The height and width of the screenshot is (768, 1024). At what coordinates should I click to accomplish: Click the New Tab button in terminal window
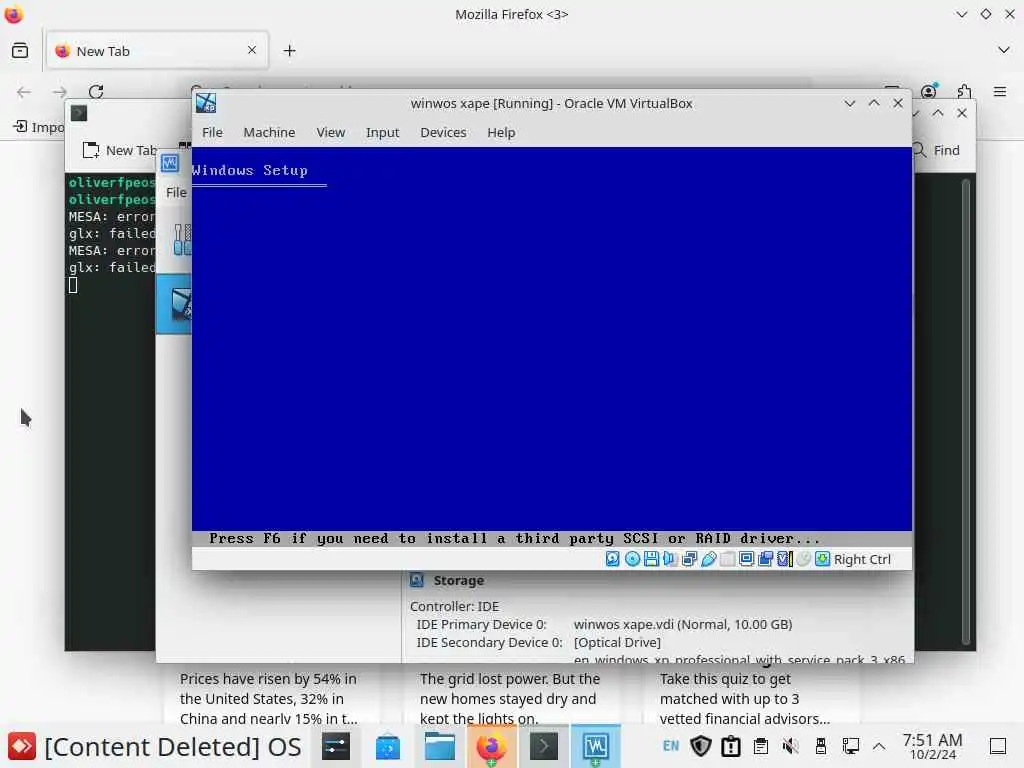click(x=120, y=150)
